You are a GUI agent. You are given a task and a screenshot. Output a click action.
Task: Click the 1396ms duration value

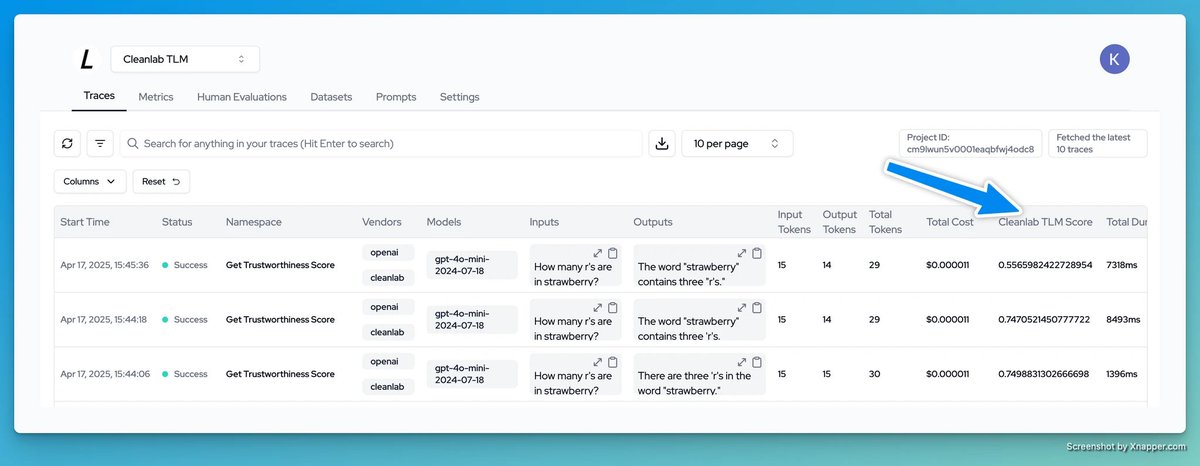1123,374
